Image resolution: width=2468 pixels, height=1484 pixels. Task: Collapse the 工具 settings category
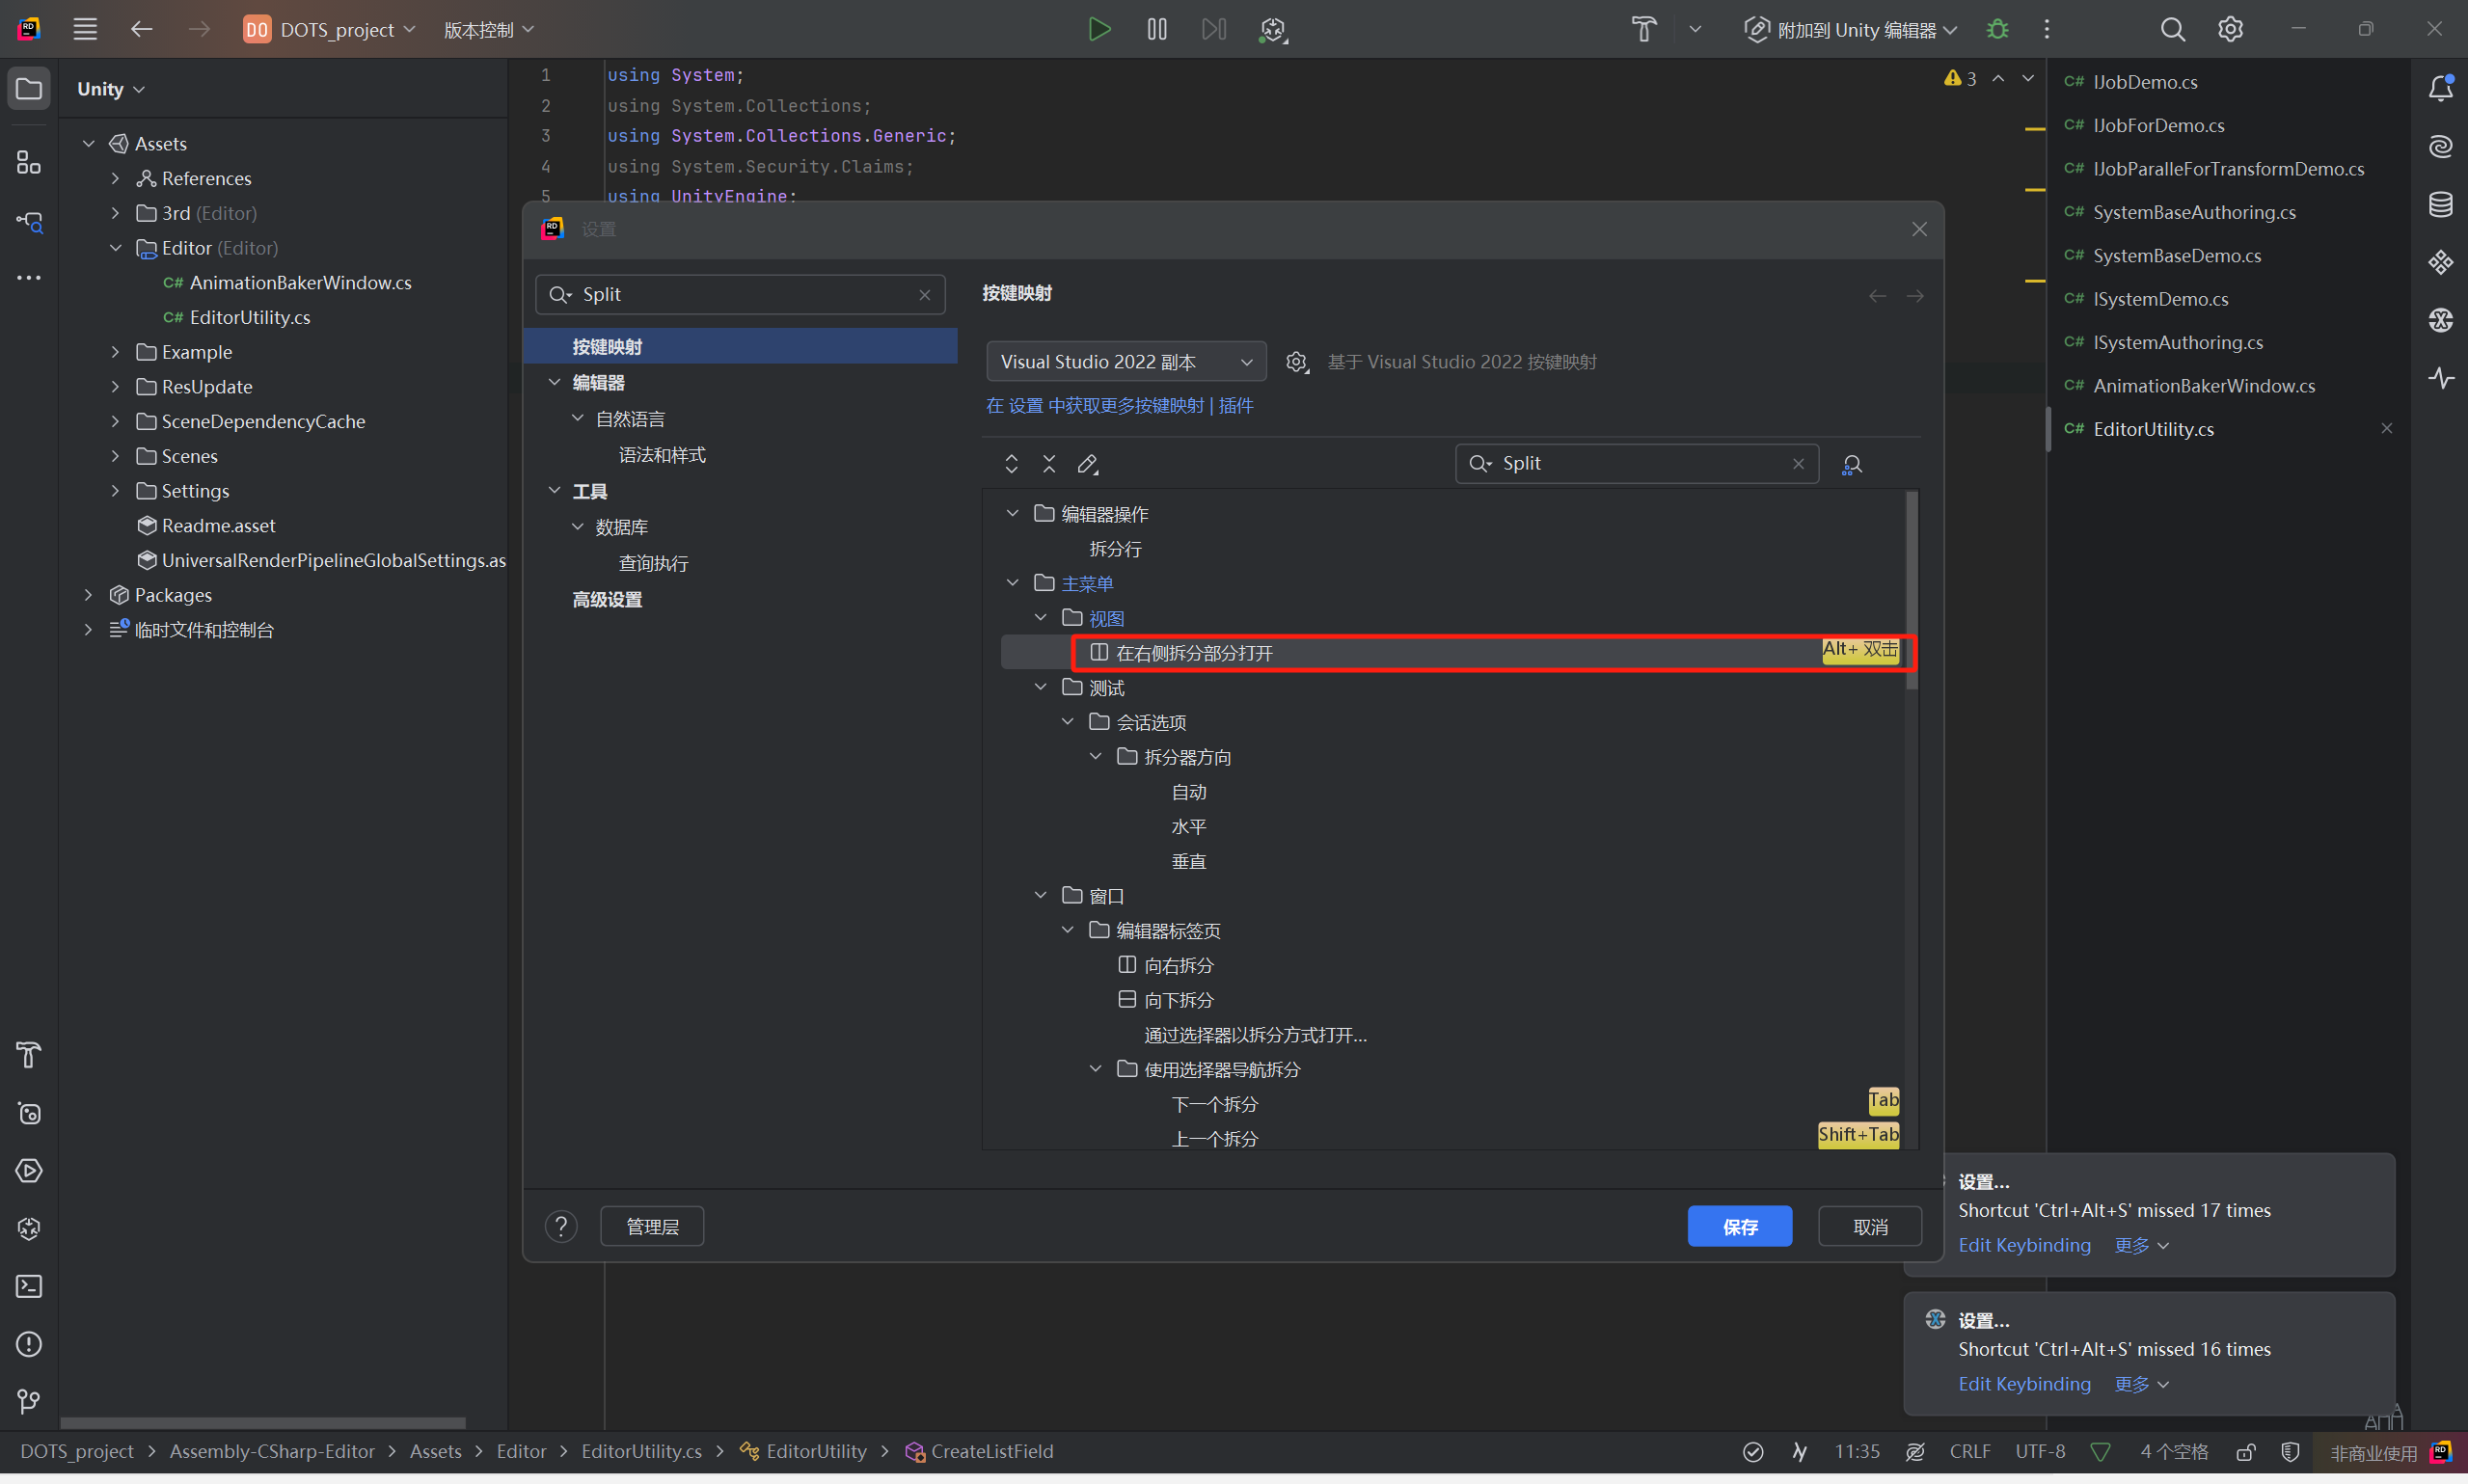click(x=555, y=491)
